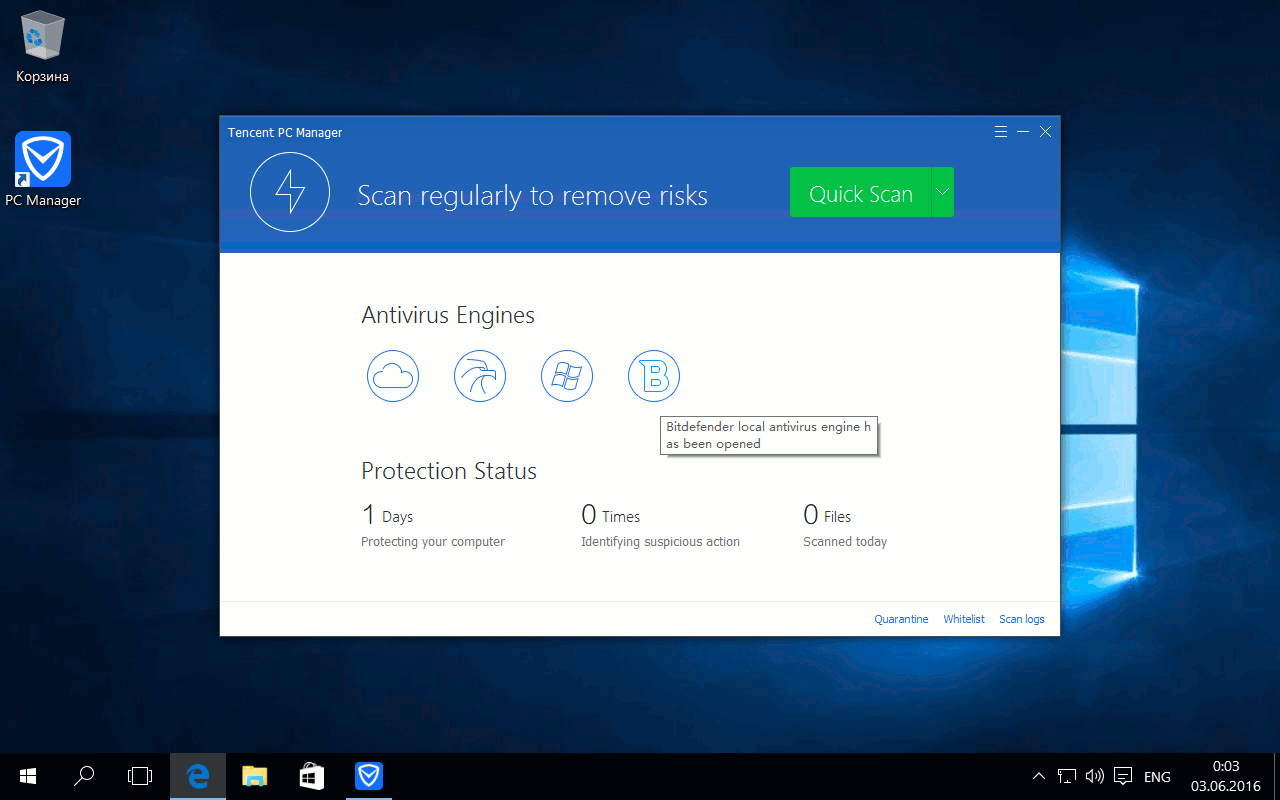Show hidden system tray icons
1280x800 pixels.
point(1040,776)
